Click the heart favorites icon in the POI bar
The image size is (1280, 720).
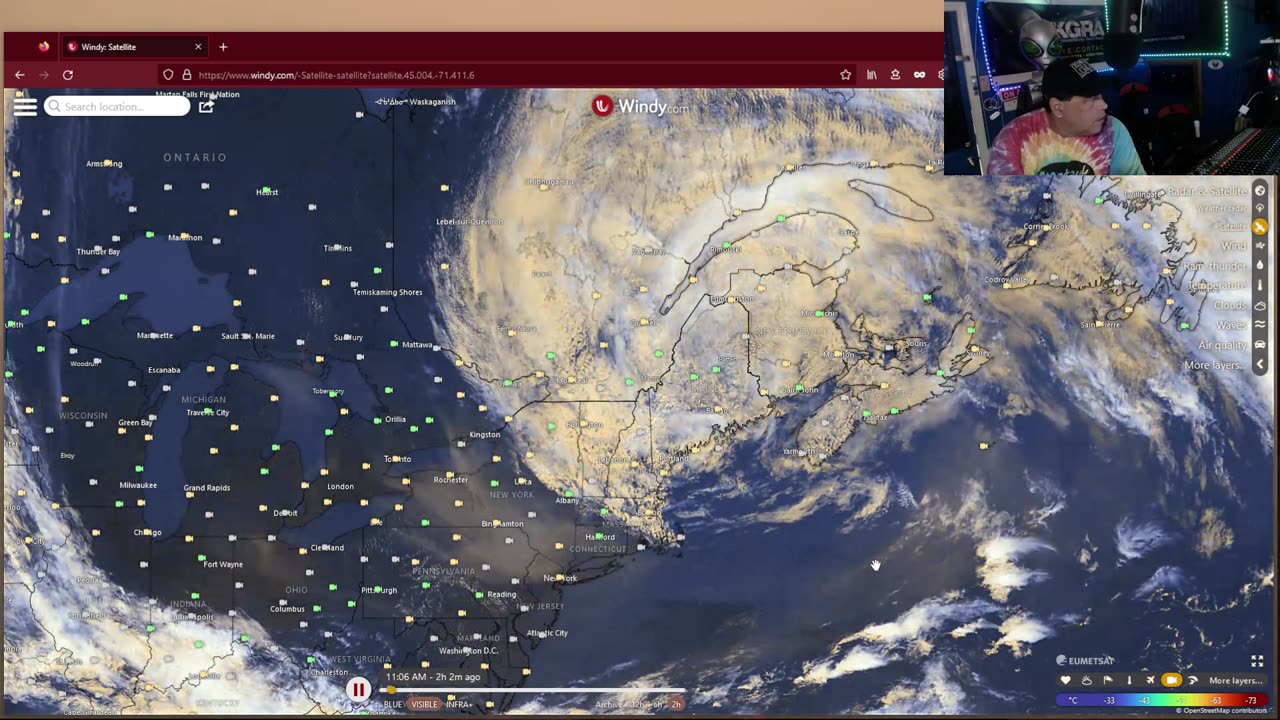(x=1066, y=680)
